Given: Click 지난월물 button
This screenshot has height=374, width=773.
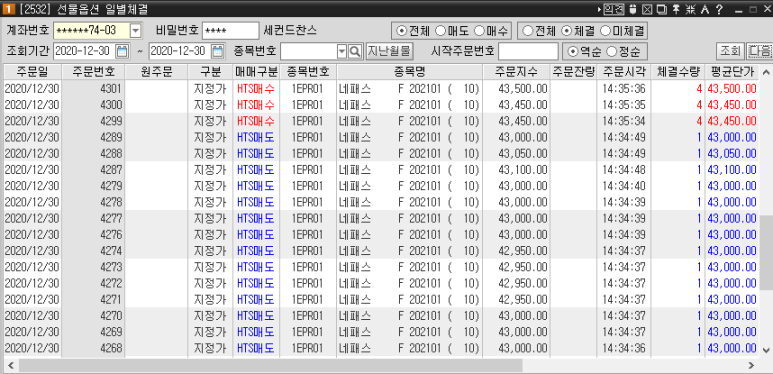Looking at the screenshot, I should click(x=389, y=51).
